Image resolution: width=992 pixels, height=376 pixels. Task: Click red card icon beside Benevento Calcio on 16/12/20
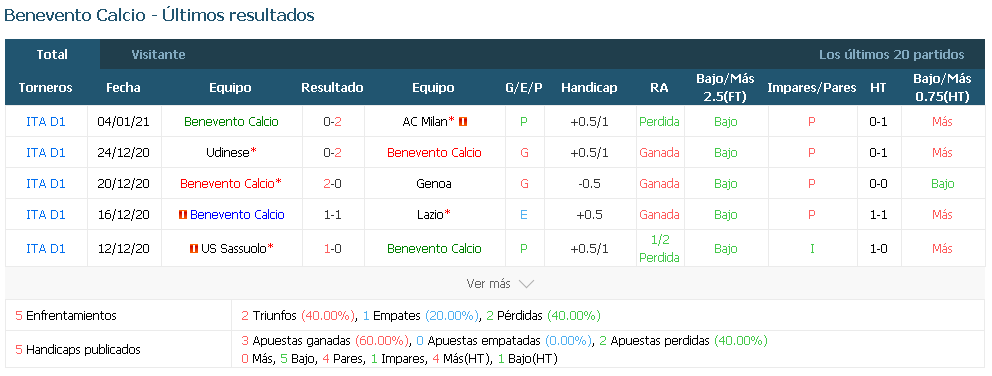click(183, 215)
